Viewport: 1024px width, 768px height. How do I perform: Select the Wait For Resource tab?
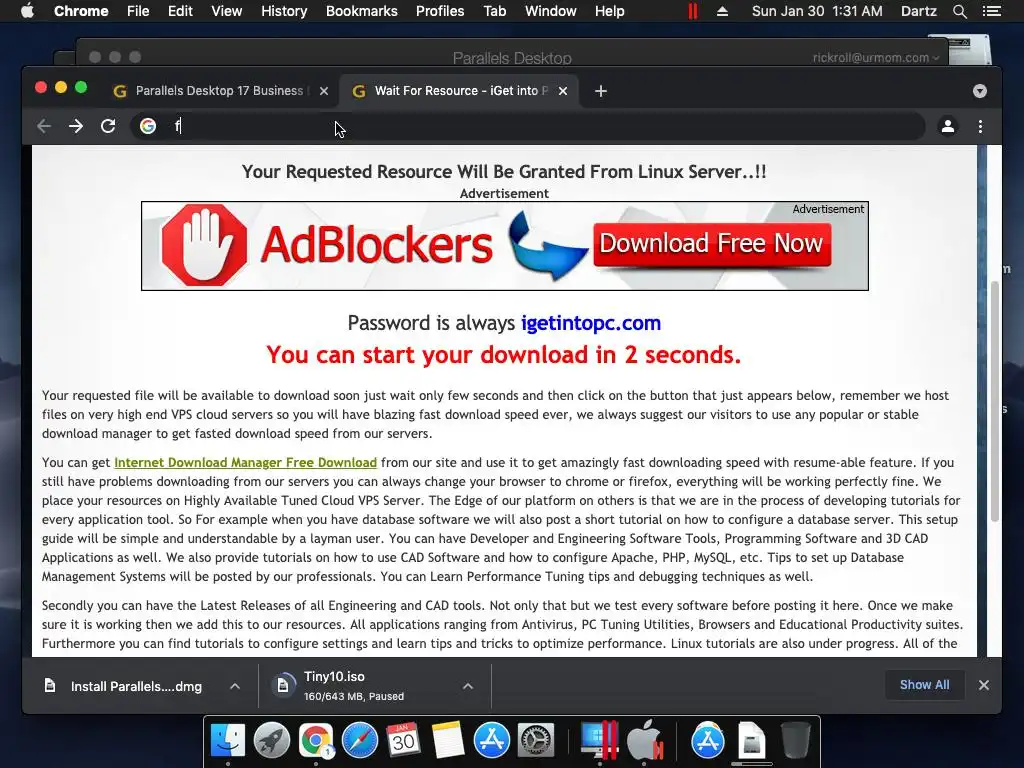point(460,91)
